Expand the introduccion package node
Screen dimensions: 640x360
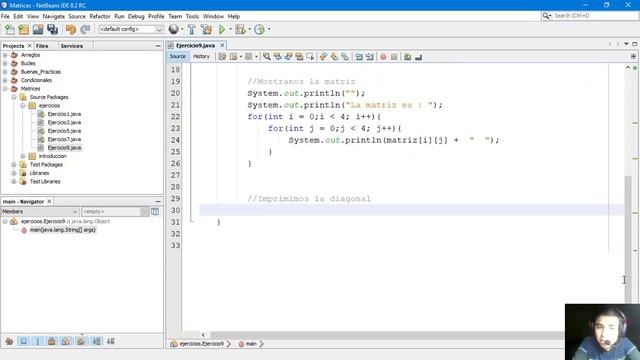tap(23, 156)
